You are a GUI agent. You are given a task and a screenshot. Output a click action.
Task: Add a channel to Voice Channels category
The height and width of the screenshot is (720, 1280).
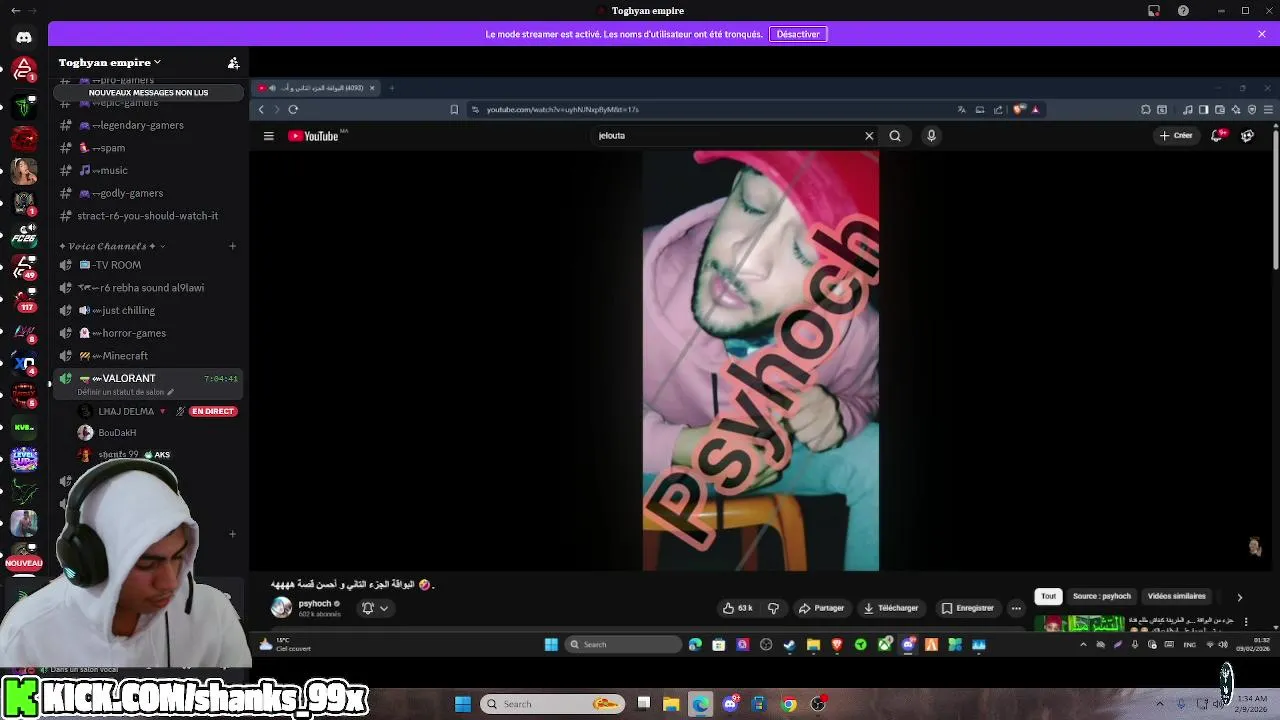232,246
